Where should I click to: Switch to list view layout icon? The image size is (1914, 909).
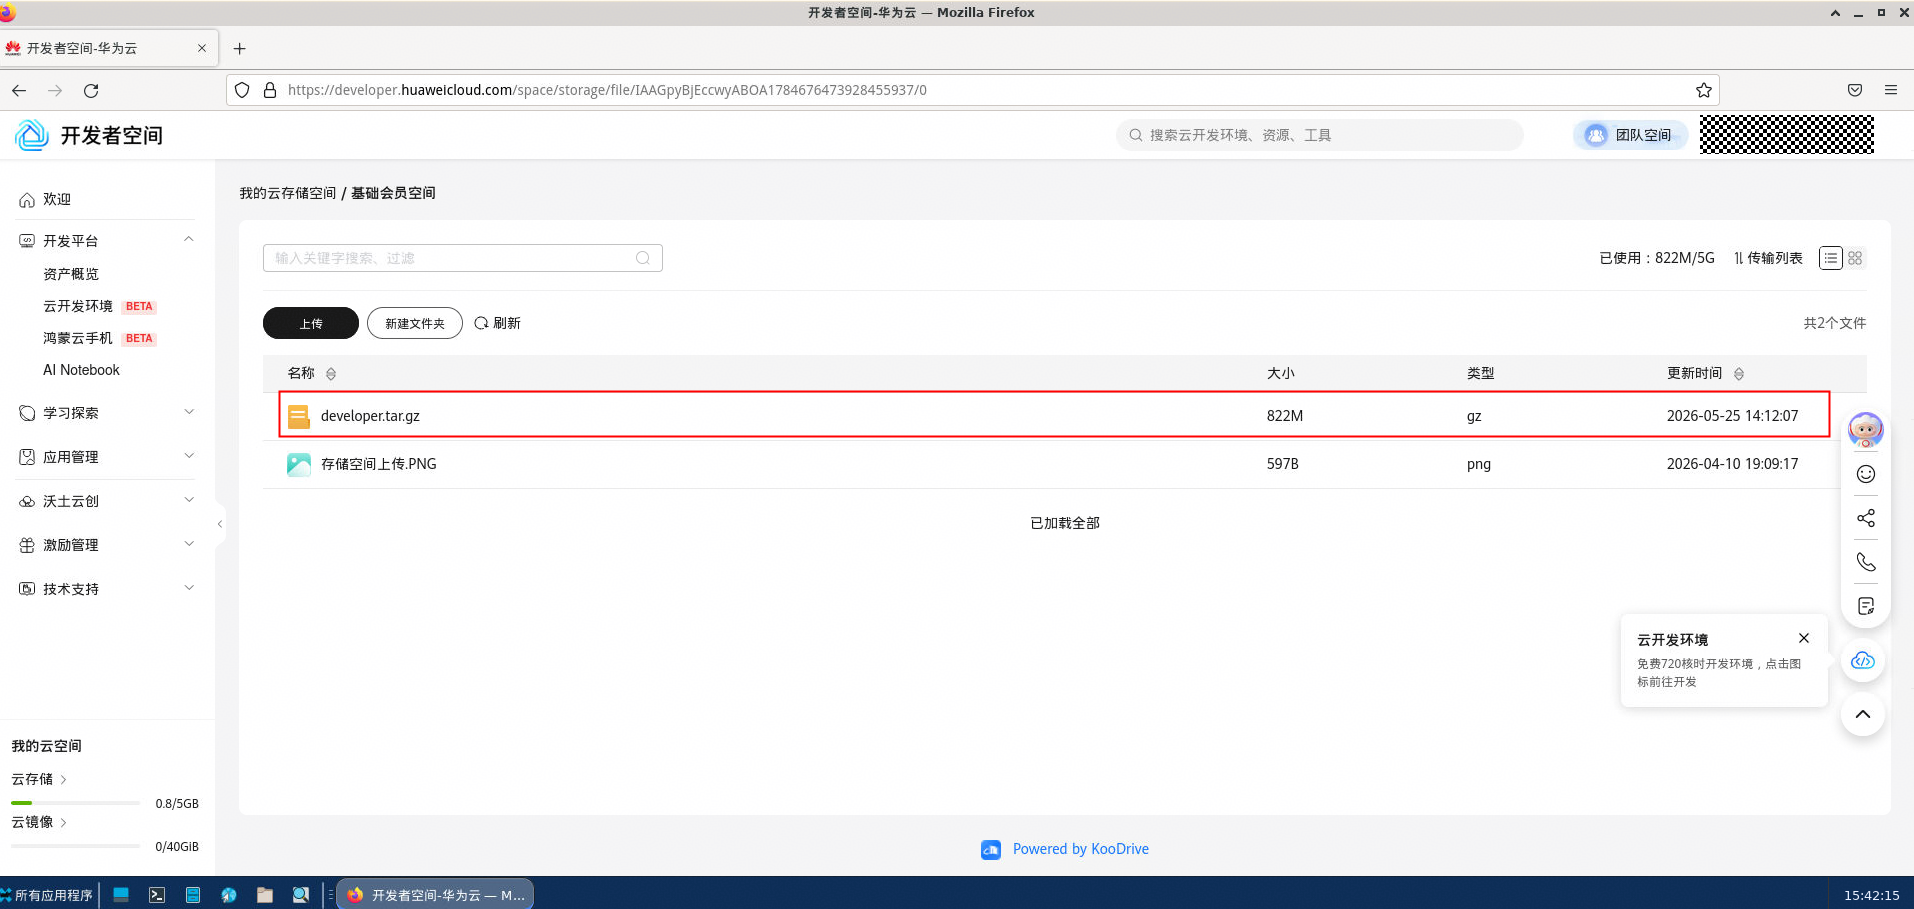(1830, 258)
